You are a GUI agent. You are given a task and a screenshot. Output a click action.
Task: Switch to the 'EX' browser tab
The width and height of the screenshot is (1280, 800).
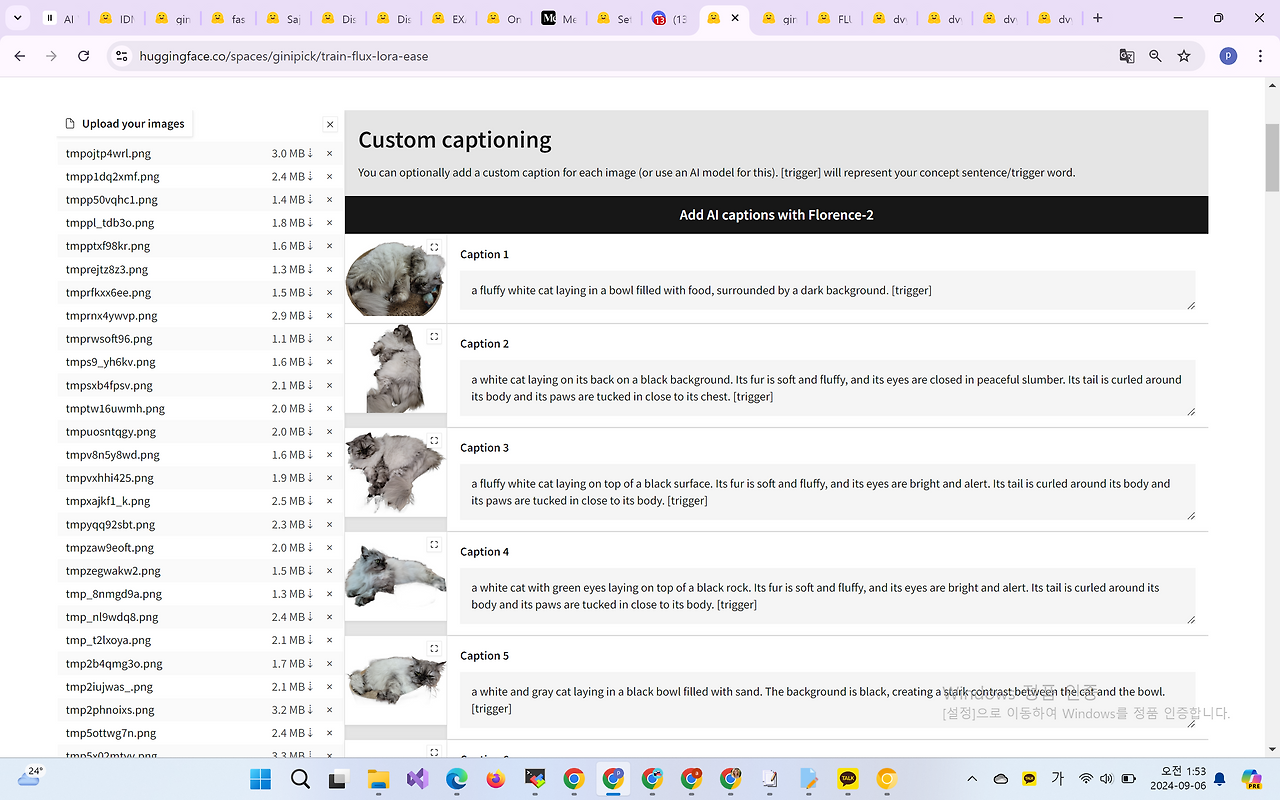coord(450,18)
